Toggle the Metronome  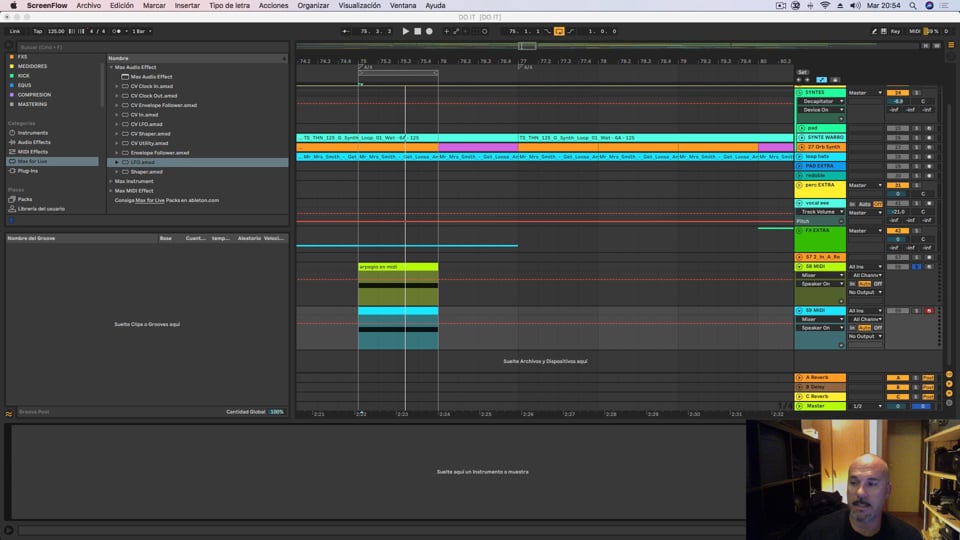click(116, 31)
